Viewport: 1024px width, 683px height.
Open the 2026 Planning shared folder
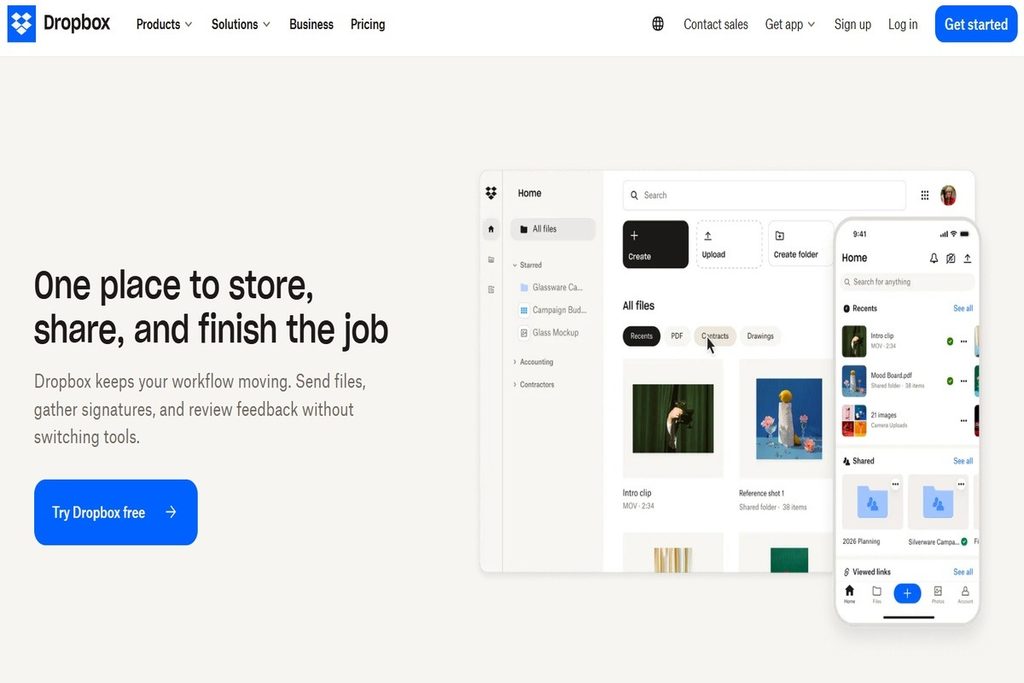pyautogui.click(x=872, y=502)
